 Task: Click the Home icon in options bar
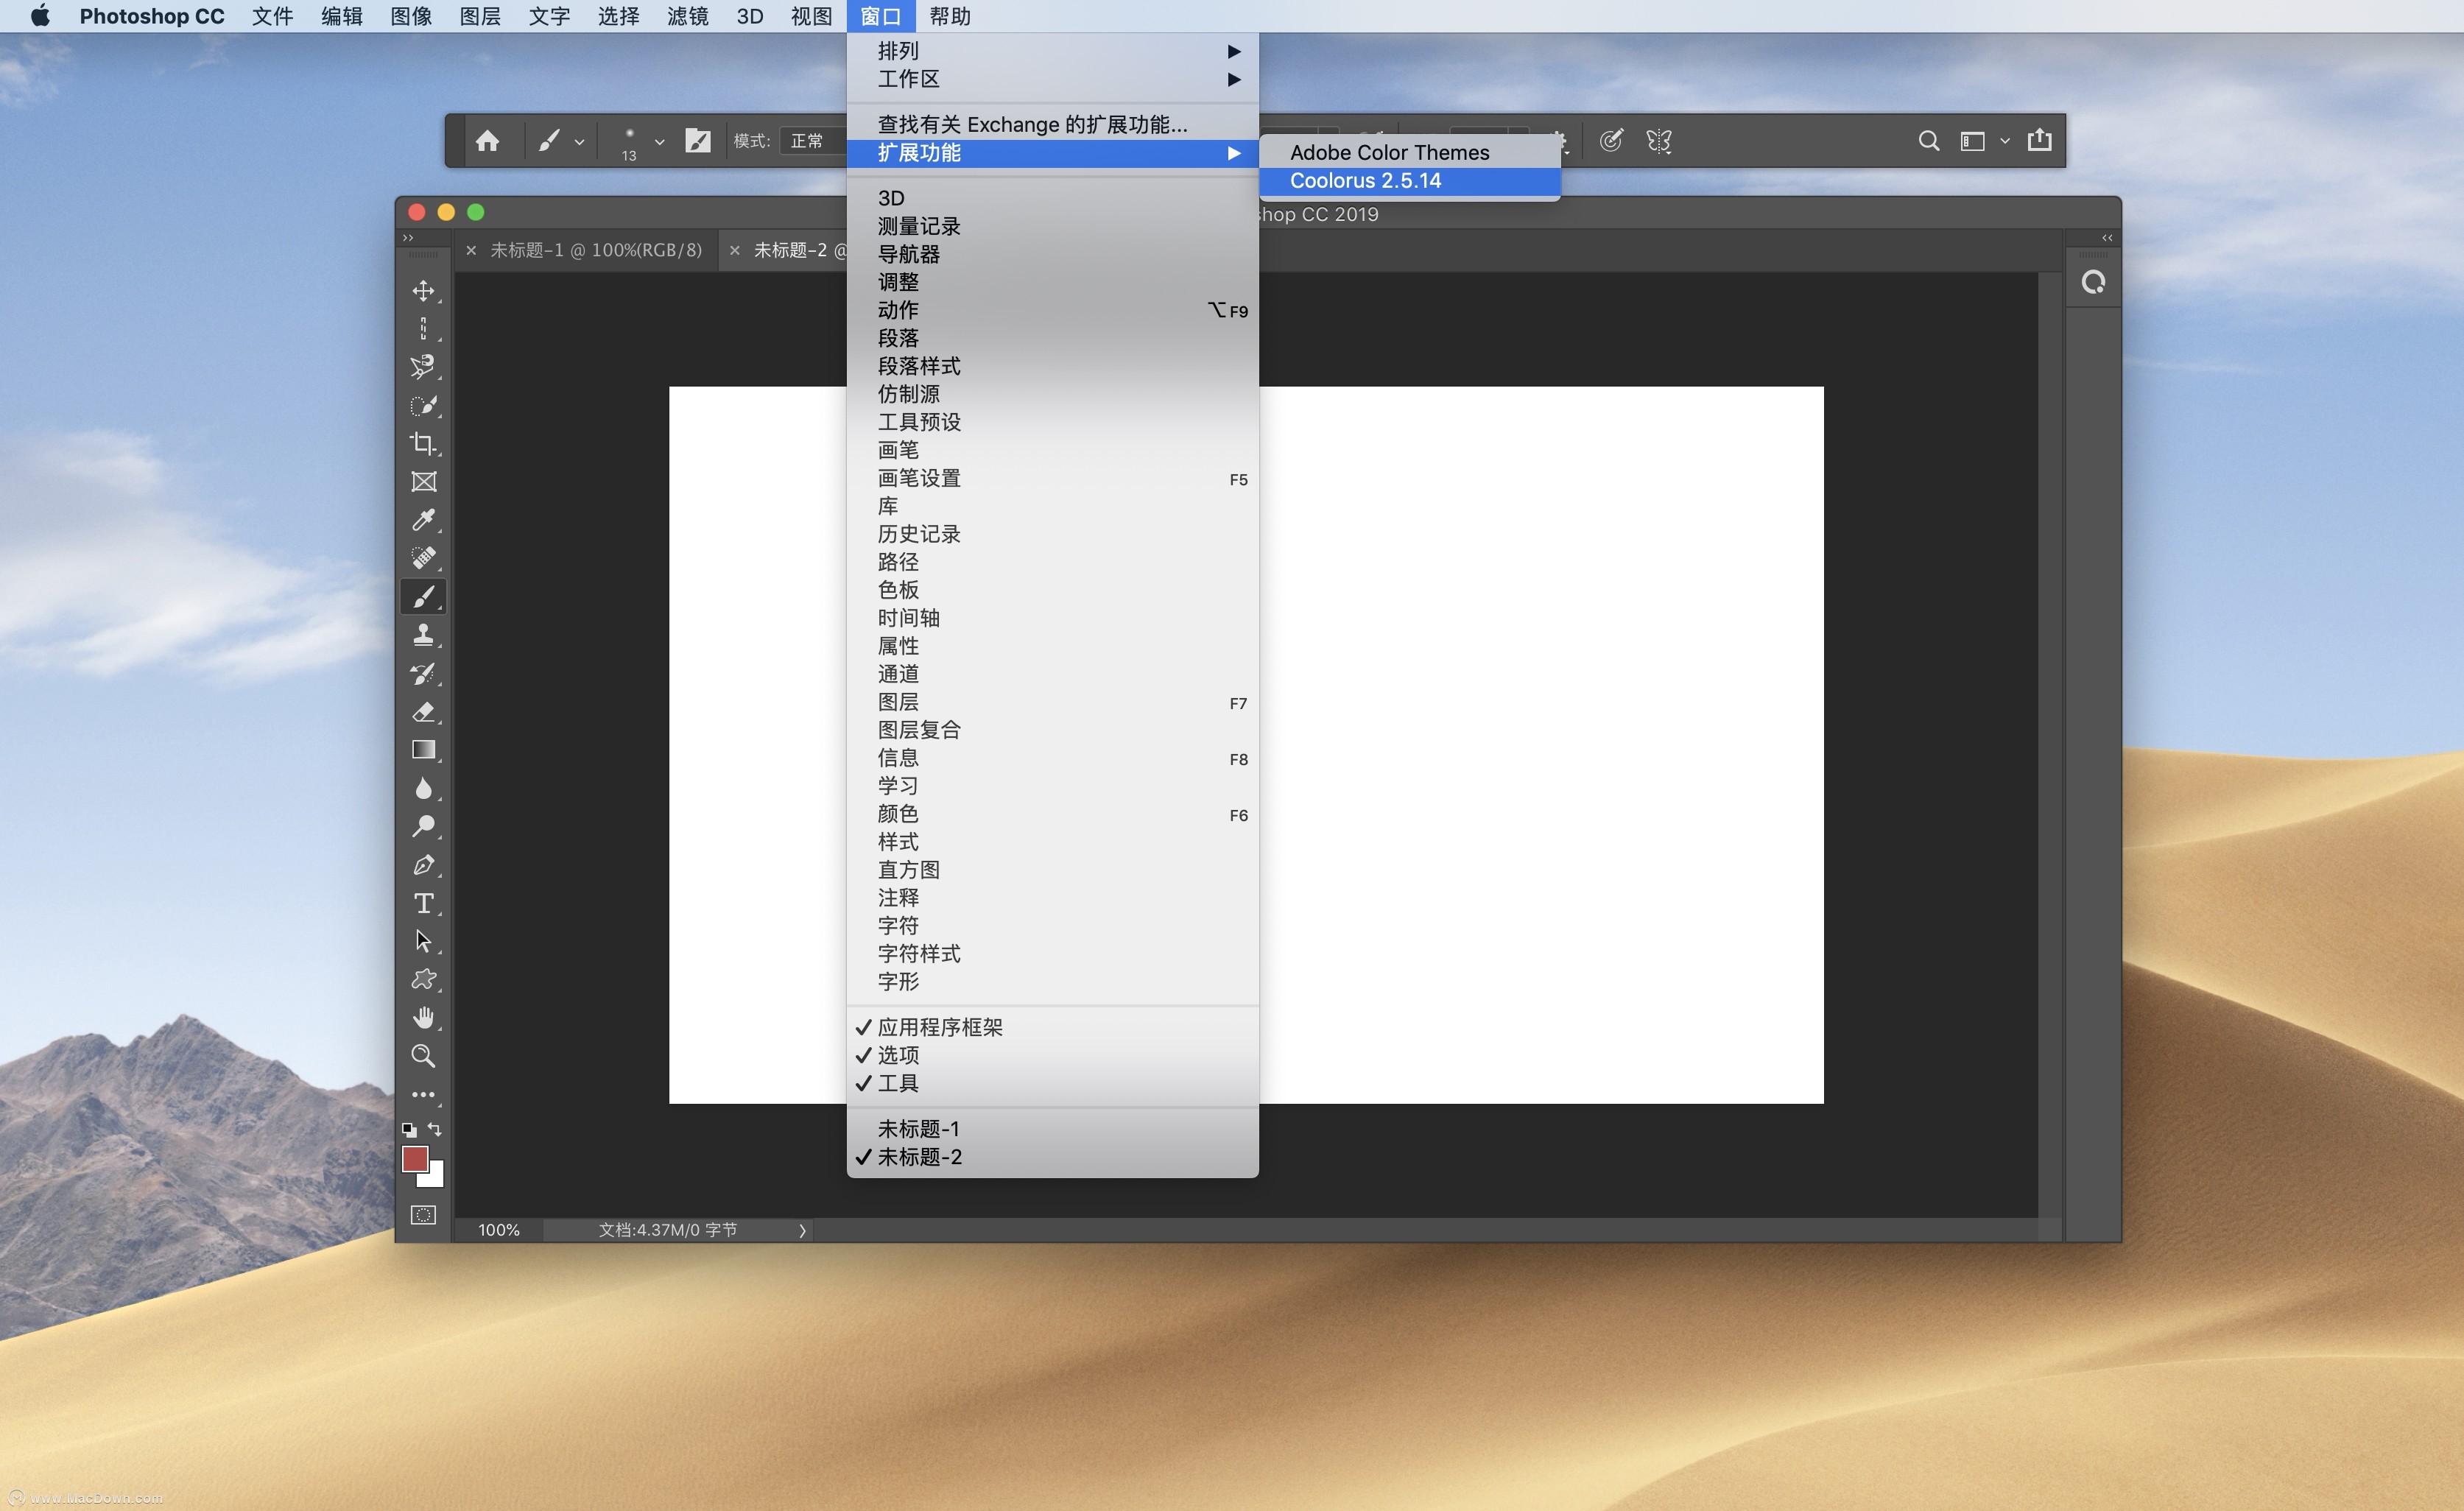point(487,141)
